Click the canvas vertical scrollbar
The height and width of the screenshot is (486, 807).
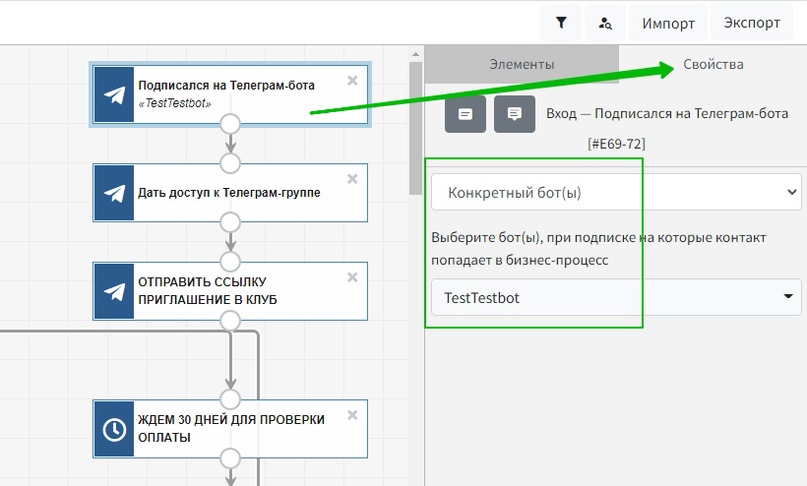415,130
